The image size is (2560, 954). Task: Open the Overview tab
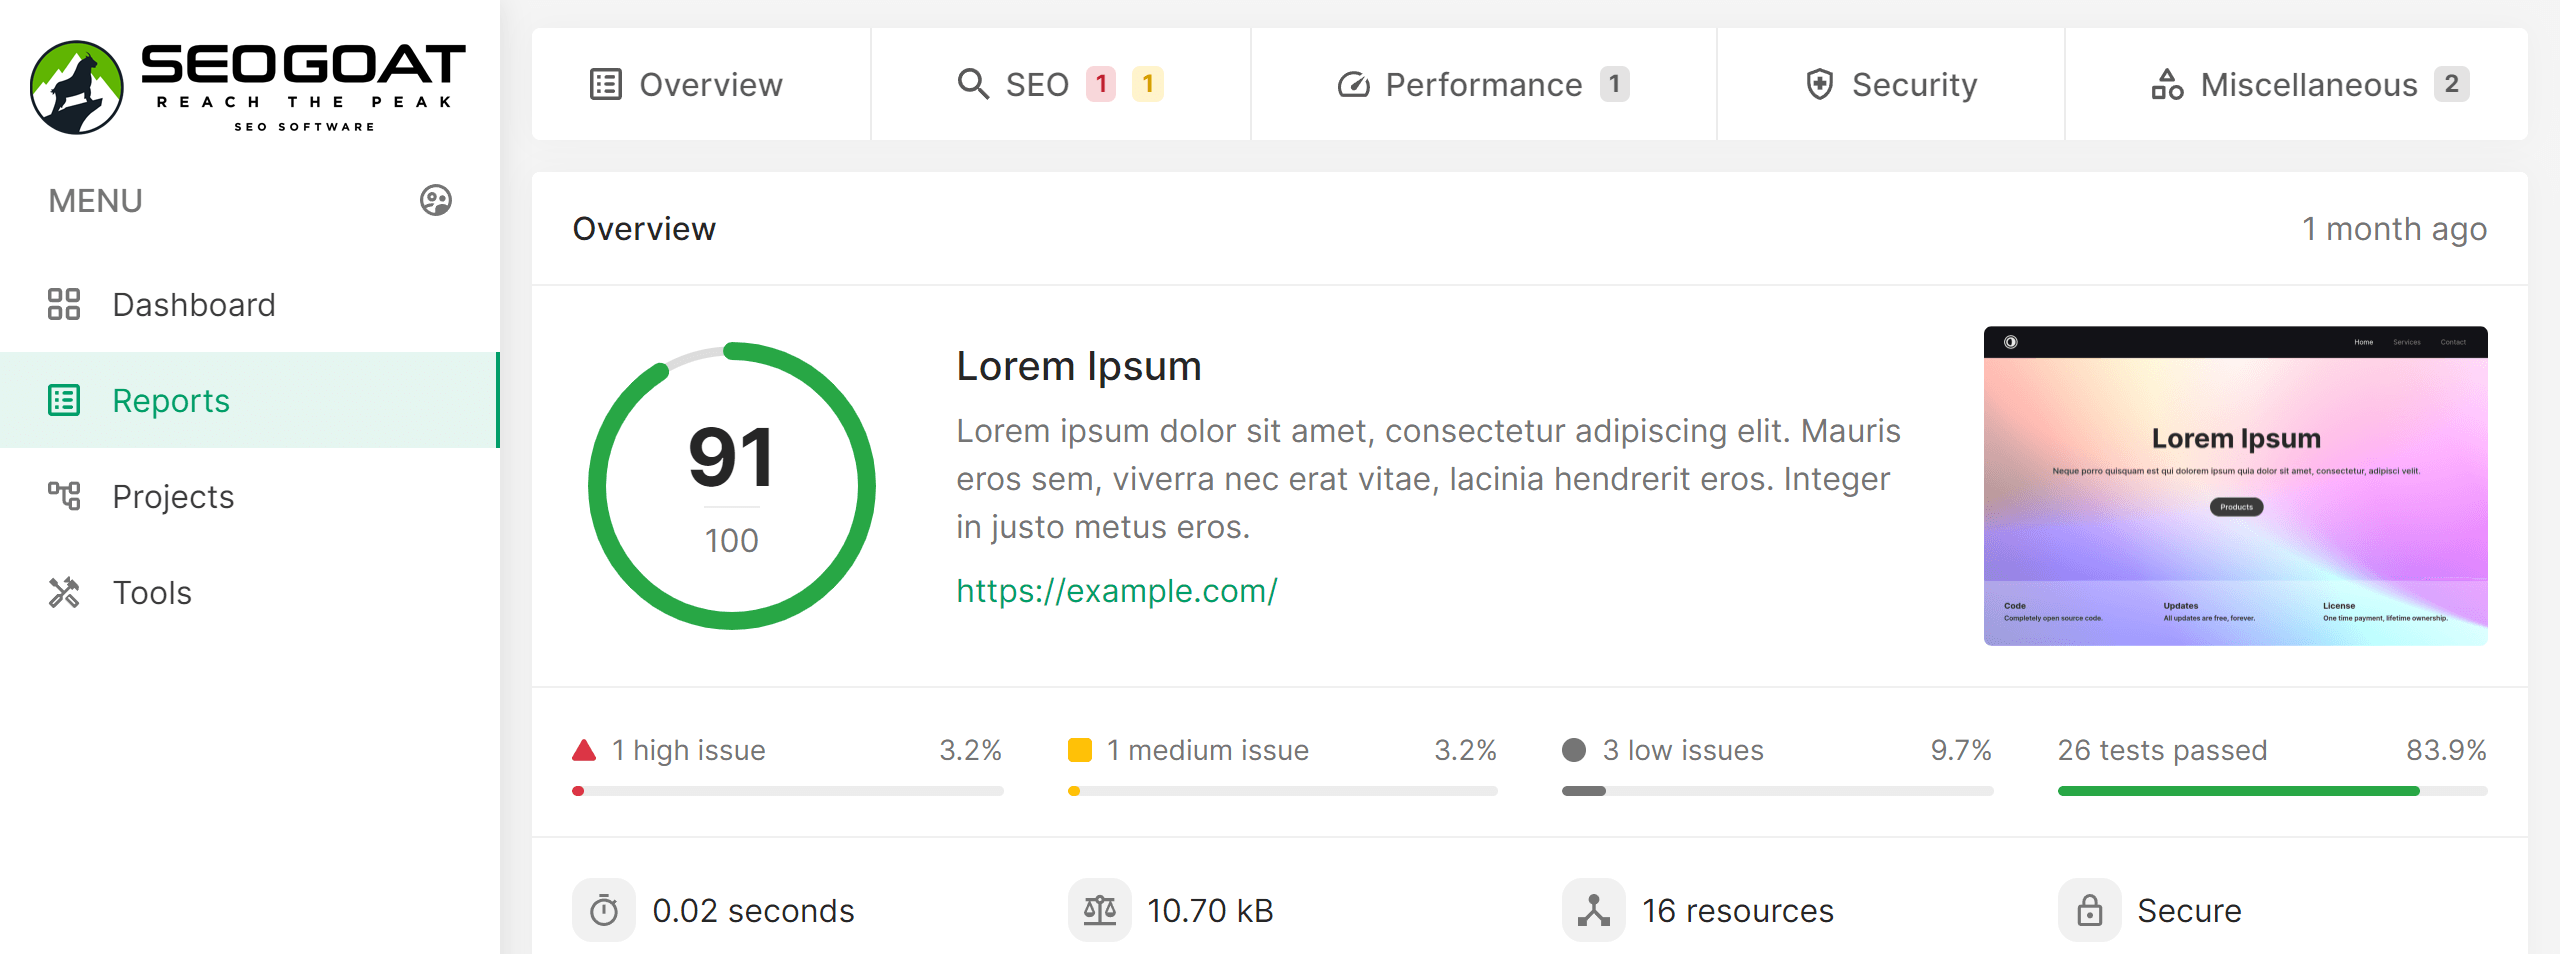pyautogui.click(x=686, y=85)
